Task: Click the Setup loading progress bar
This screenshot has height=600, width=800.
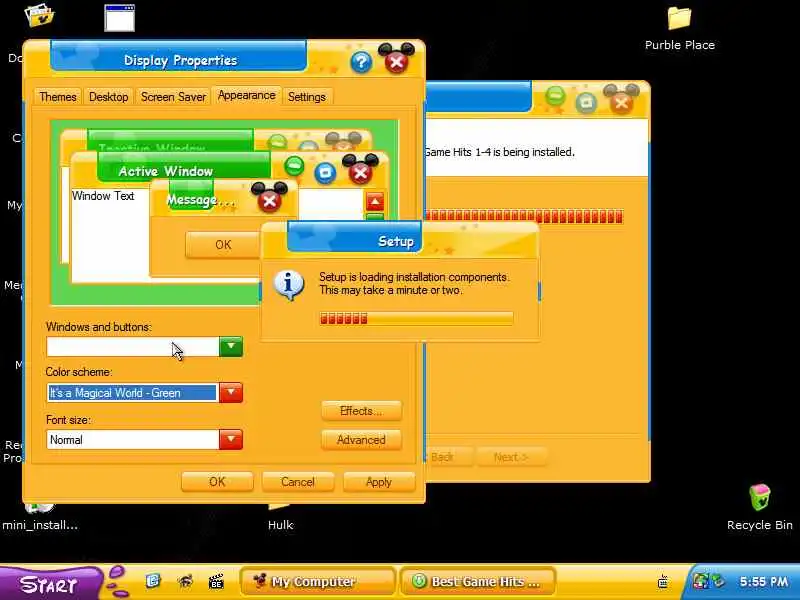Action: (x=416, y=319)
